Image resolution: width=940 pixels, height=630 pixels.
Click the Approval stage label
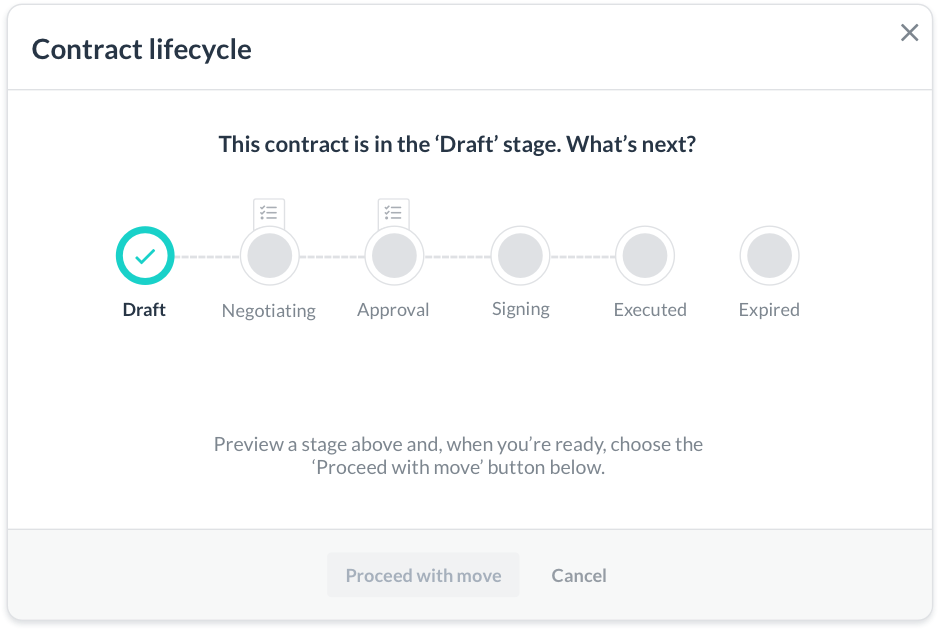[393, 310]
